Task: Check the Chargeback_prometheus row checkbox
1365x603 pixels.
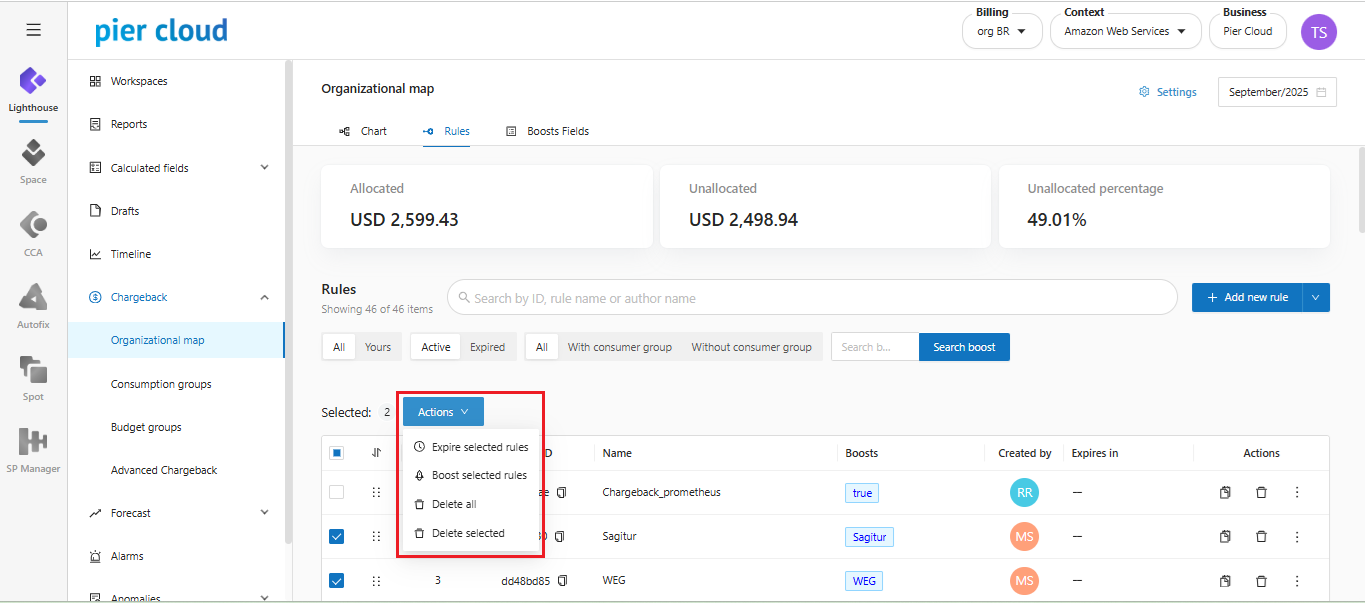Action: click(337, 493)
